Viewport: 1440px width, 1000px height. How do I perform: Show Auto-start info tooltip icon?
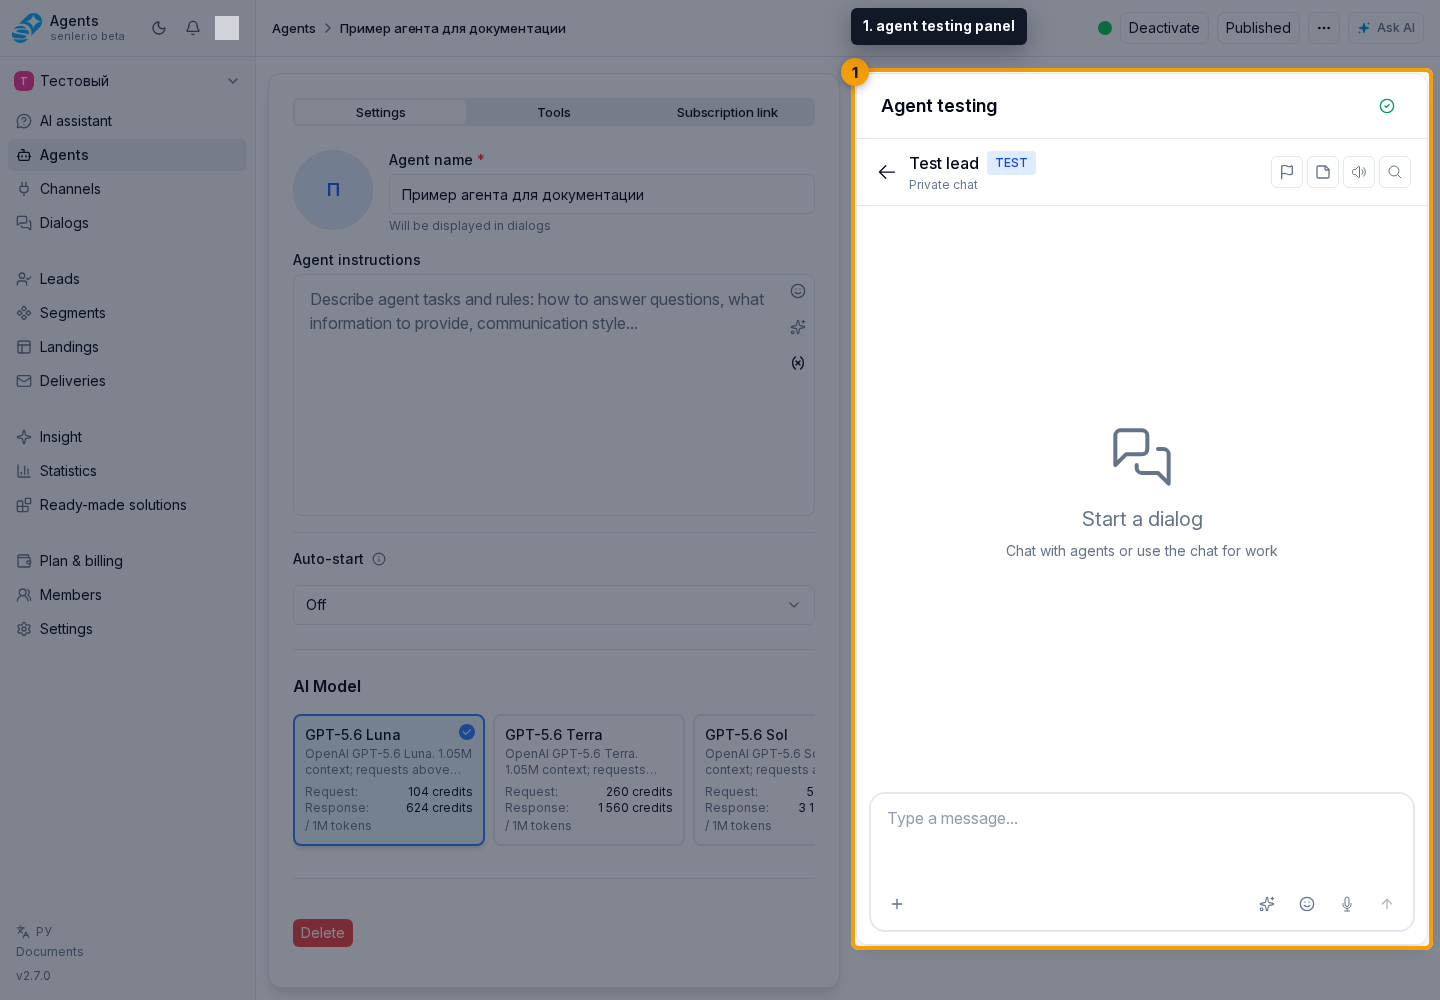point(379,559)
